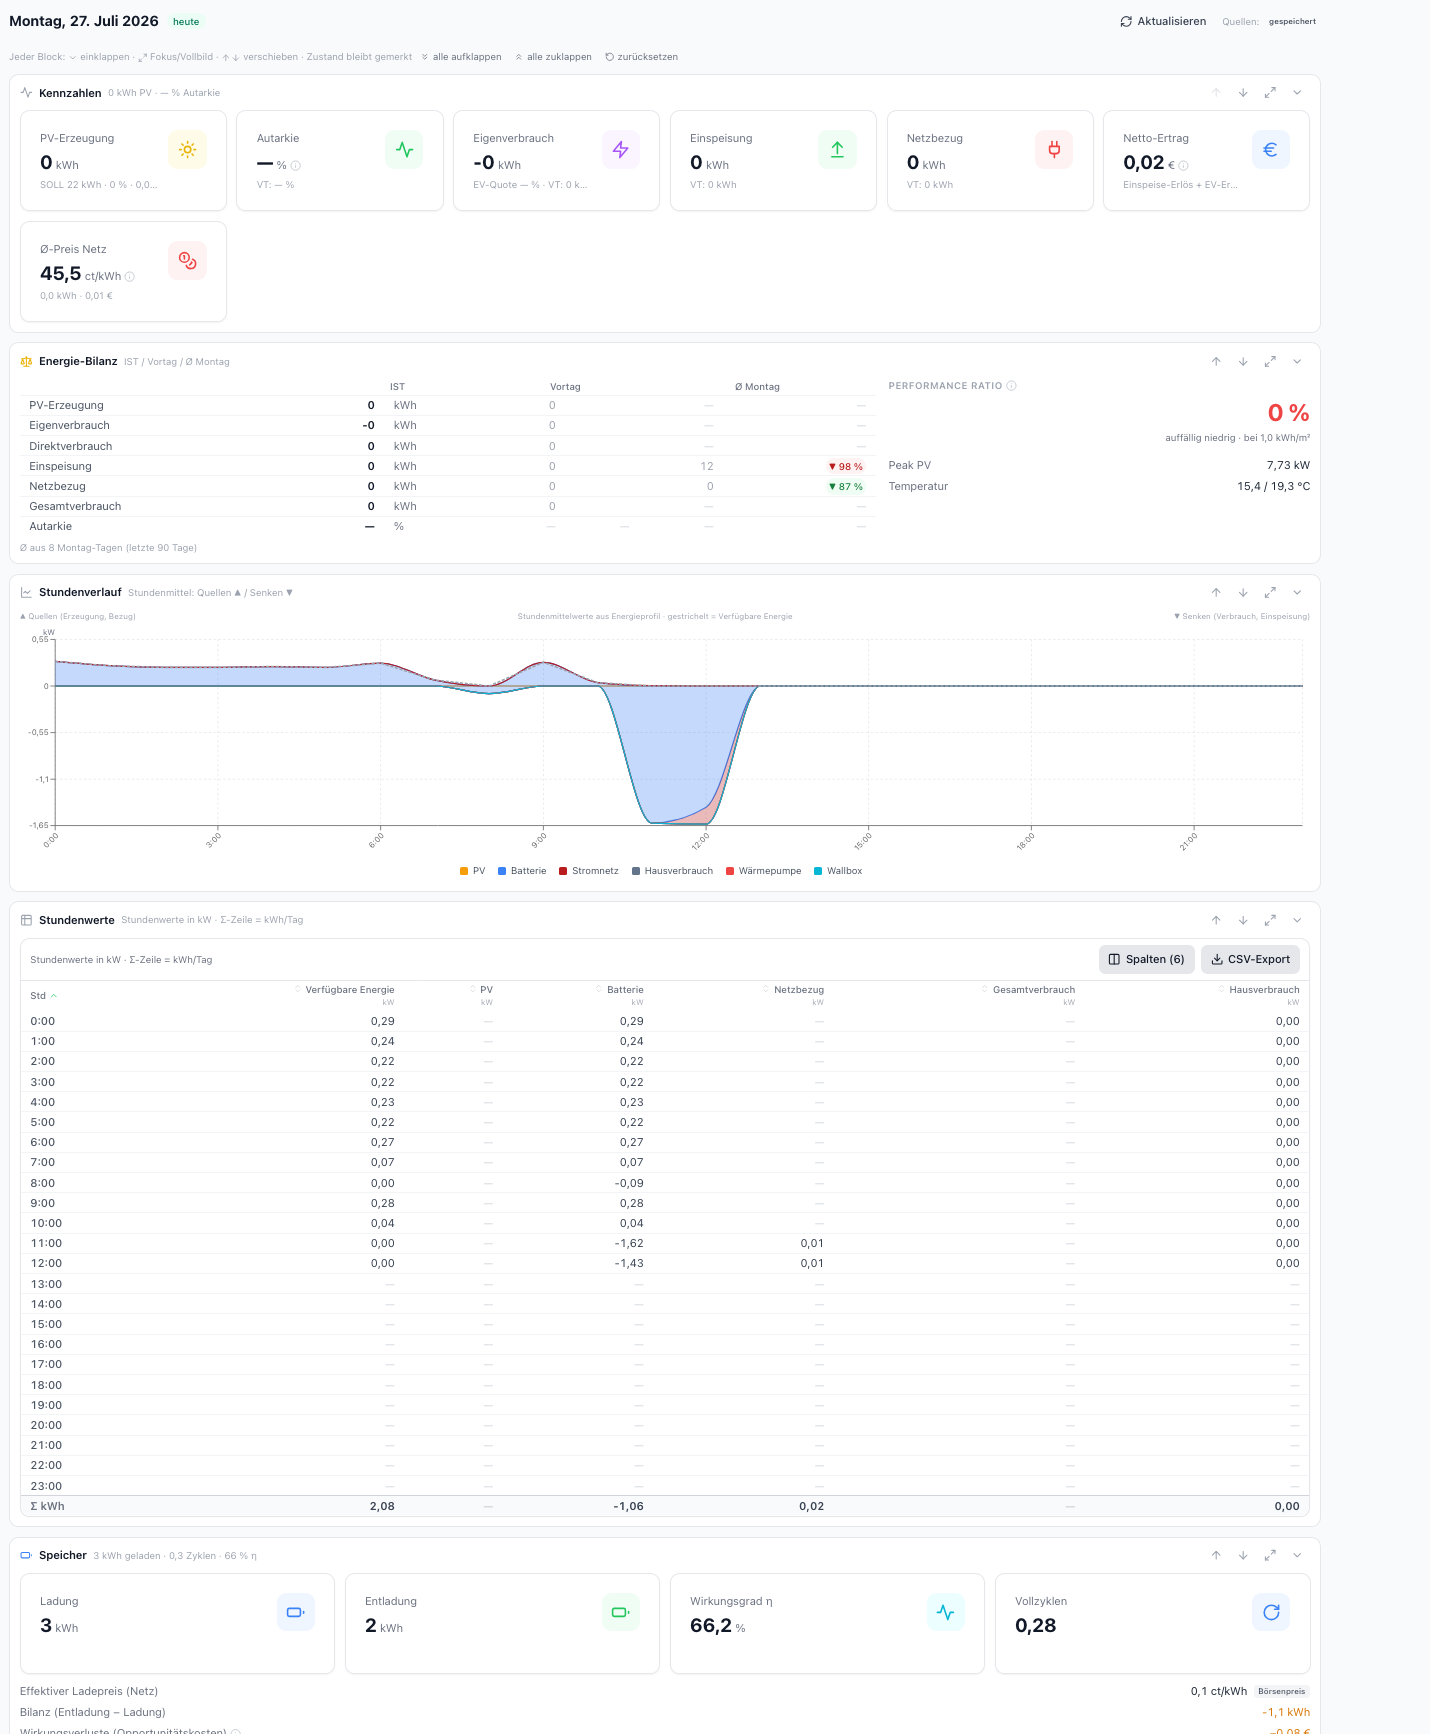
Task: Collapse the Kennzahlen block with chevron
Action: pos(1297,93)
